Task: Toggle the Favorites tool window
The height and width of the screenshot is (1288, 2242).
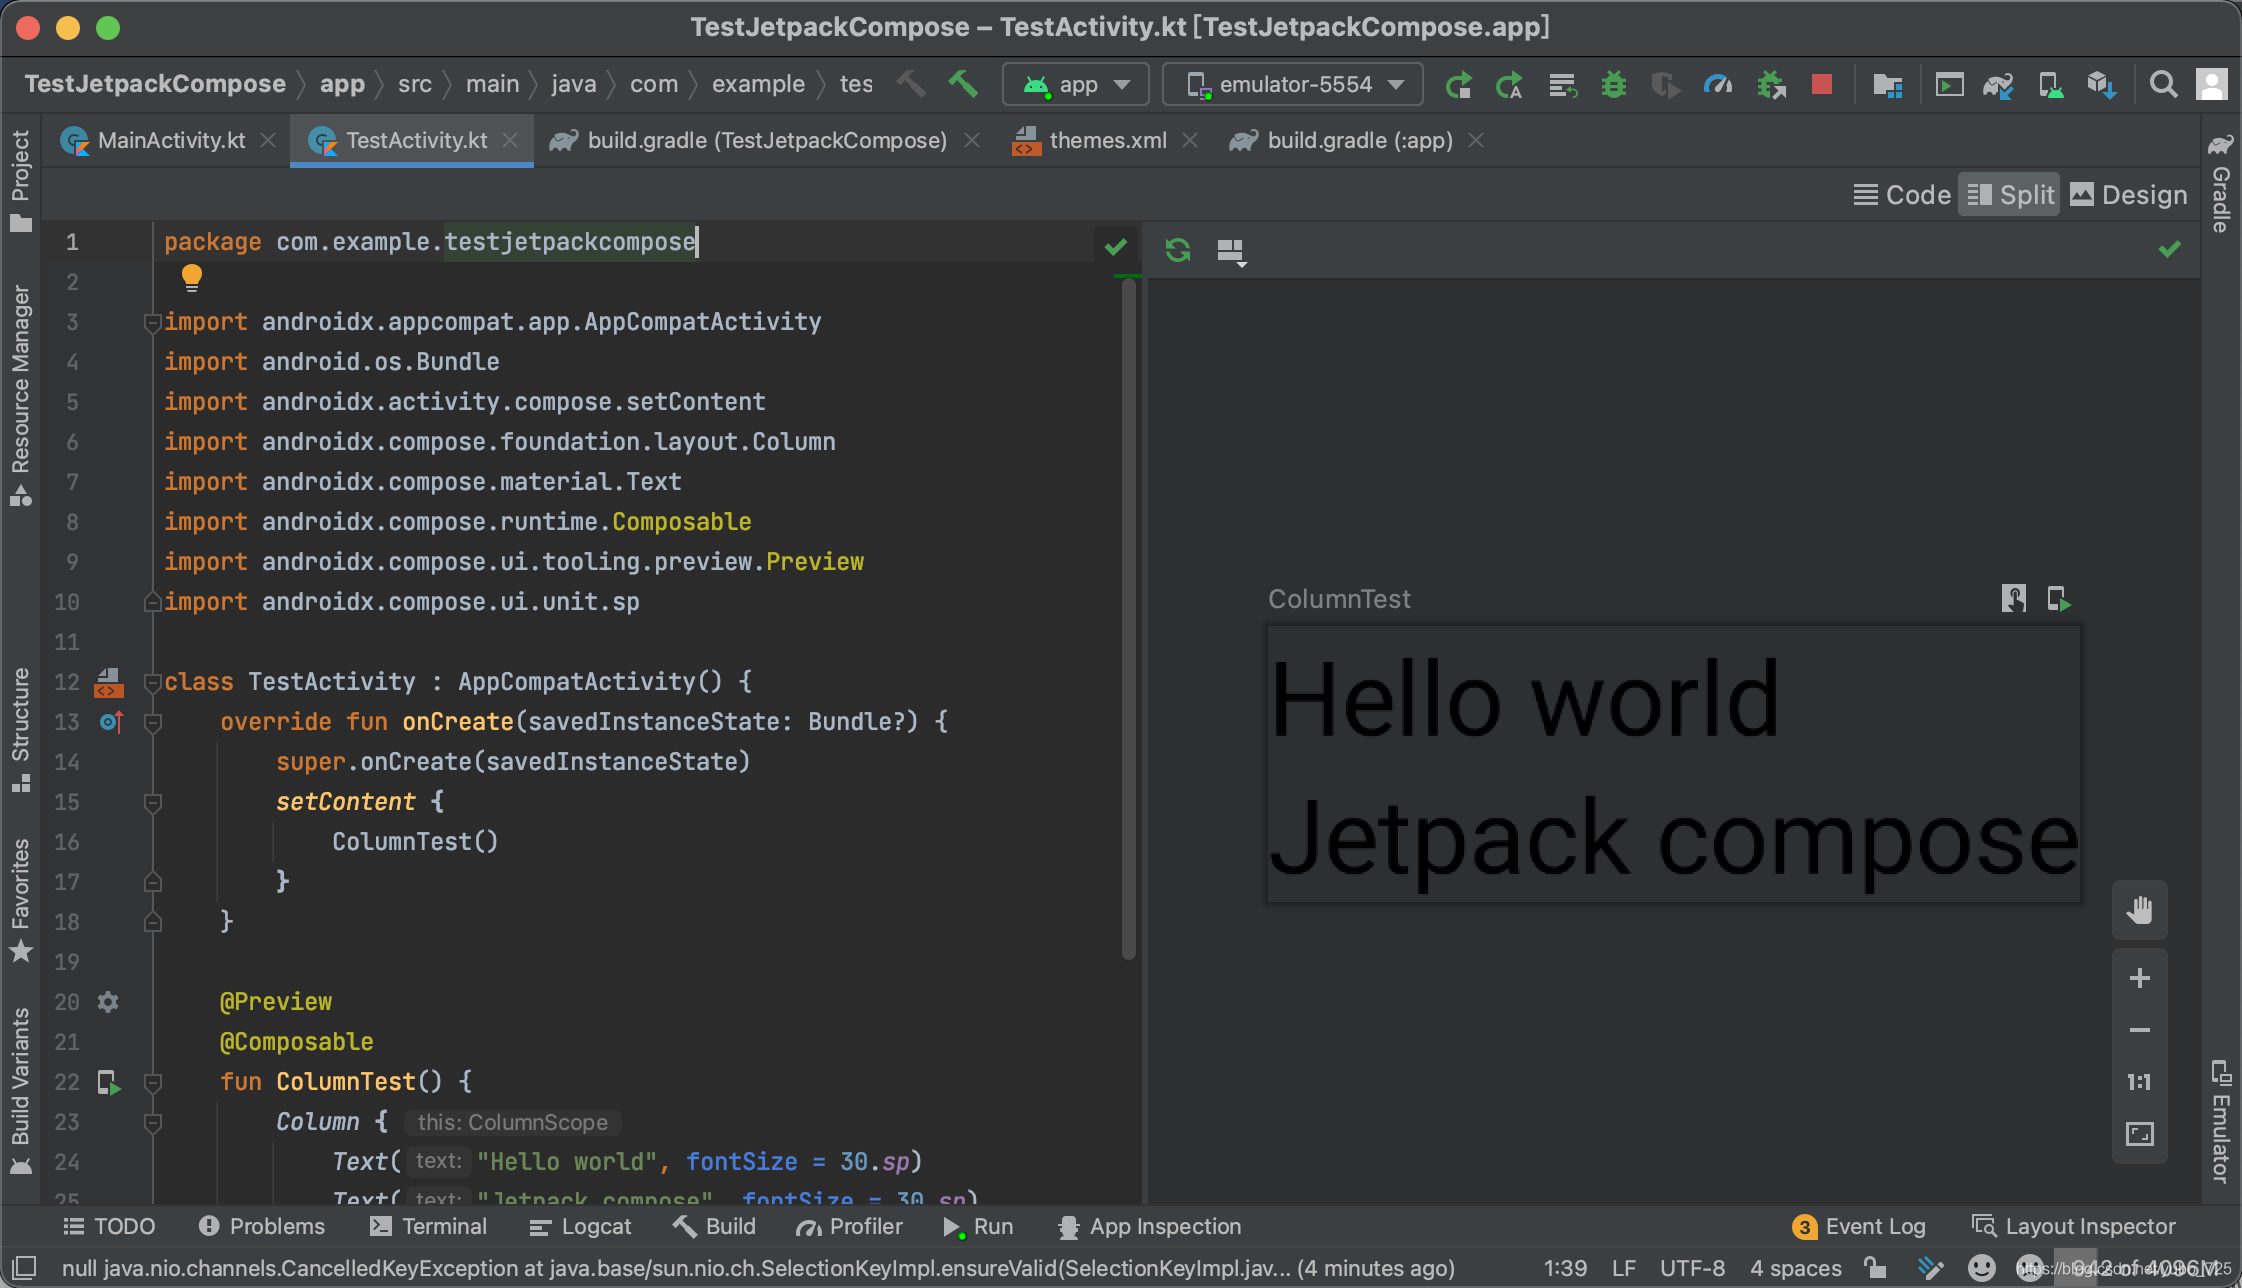Action: (20, 900)
